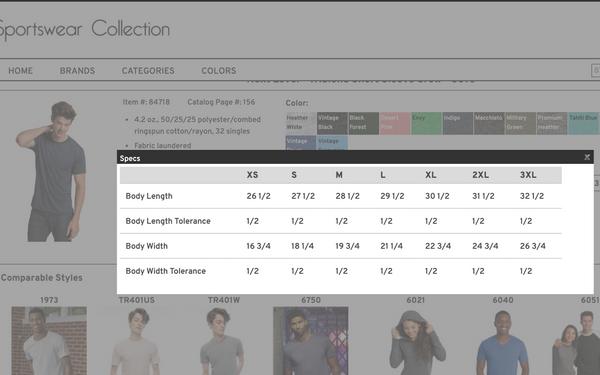This screenshot has height=375, width=600.
Task: Click the Body Width row label
Action: tap(147, 246)
